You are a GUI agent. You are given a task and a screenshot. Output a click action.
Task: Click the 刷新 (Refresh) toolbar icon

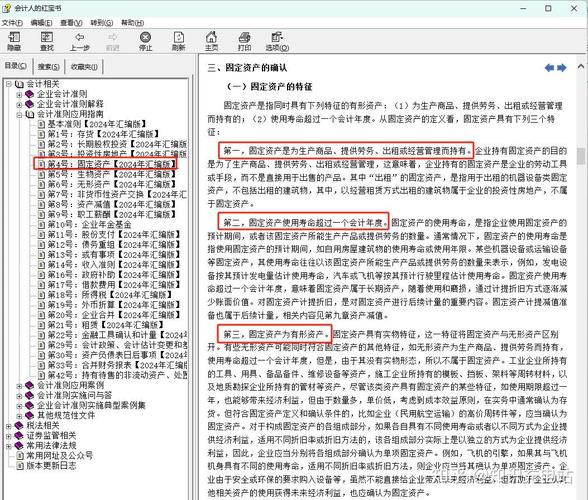178,41
